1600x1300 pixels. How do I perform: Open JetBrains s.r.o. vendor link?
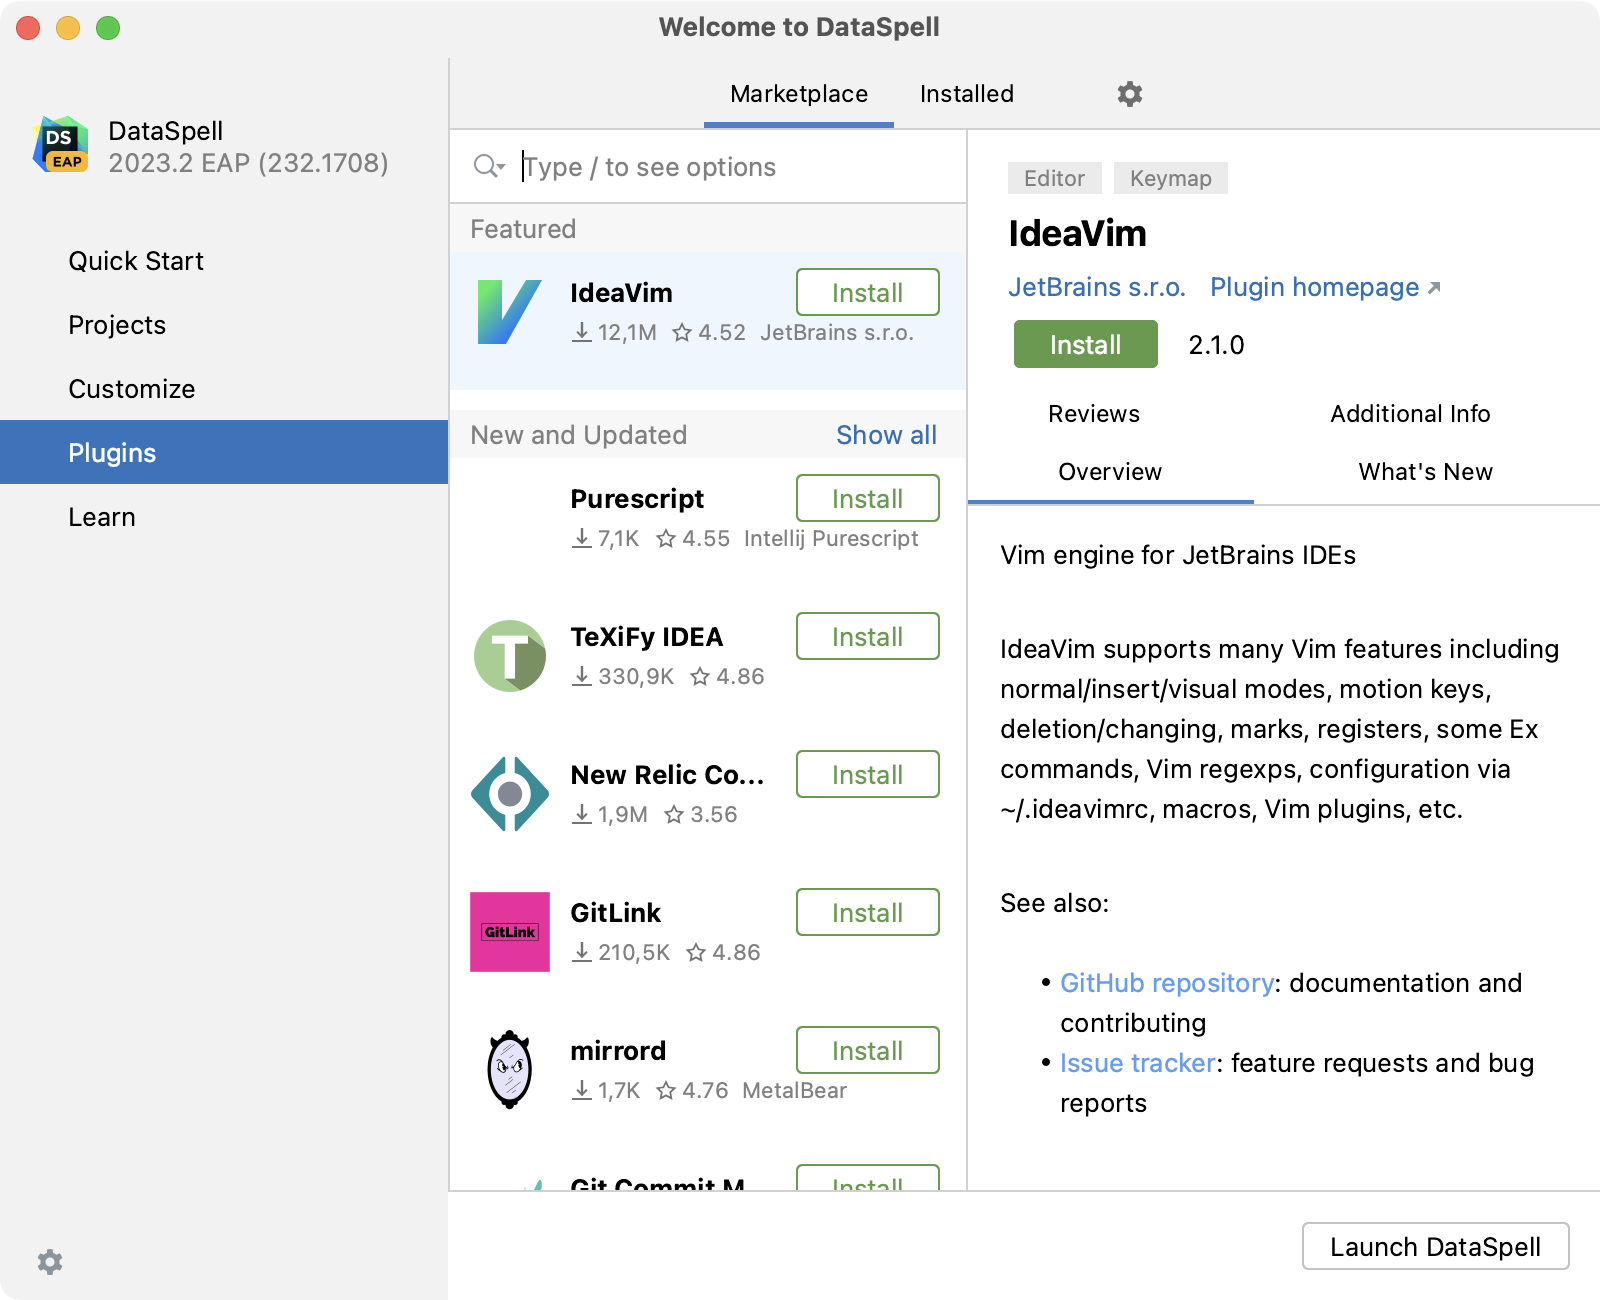pos(1097,288)
